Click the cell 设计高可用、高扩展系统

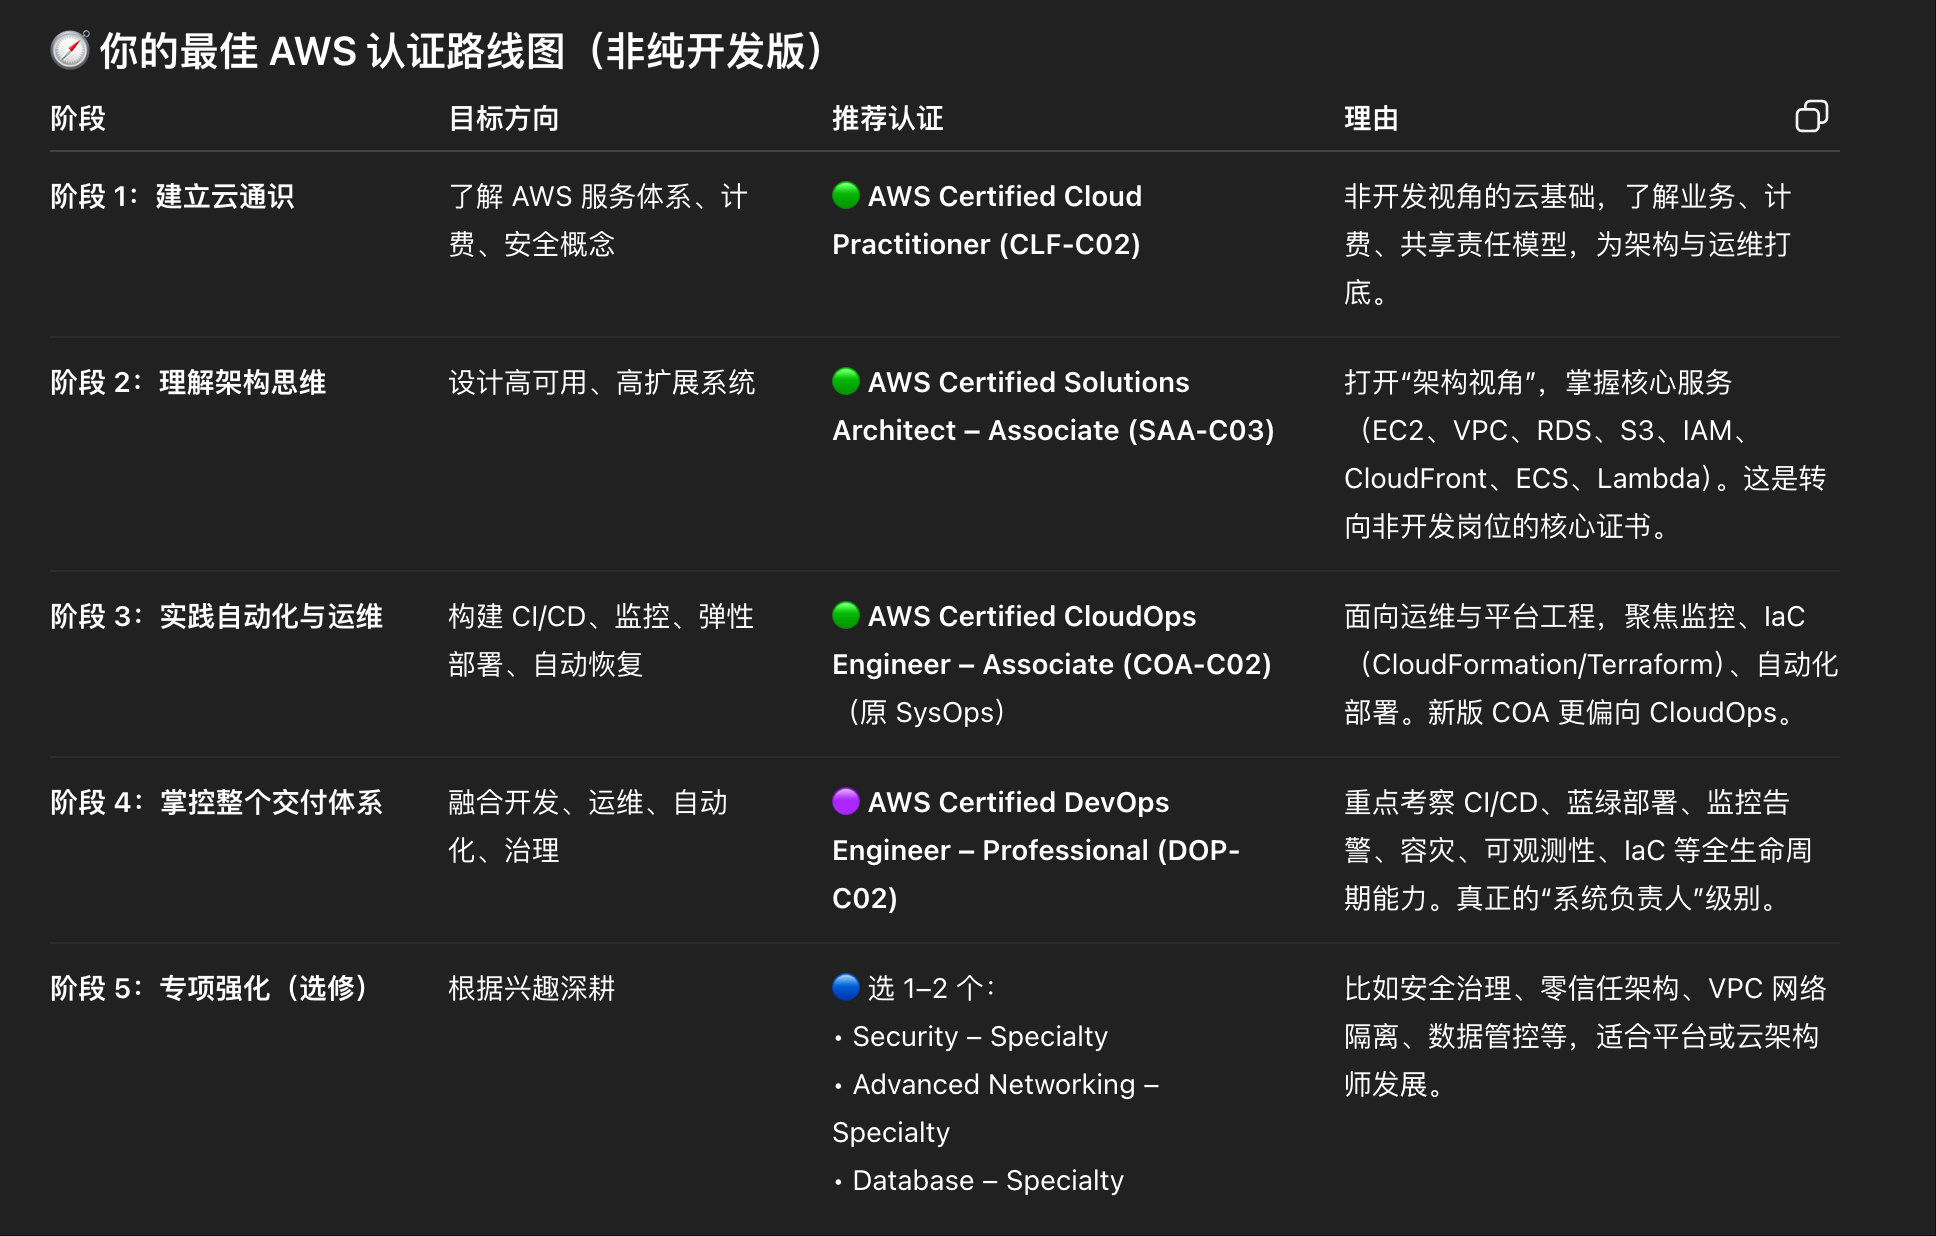(x=602, y=382)
